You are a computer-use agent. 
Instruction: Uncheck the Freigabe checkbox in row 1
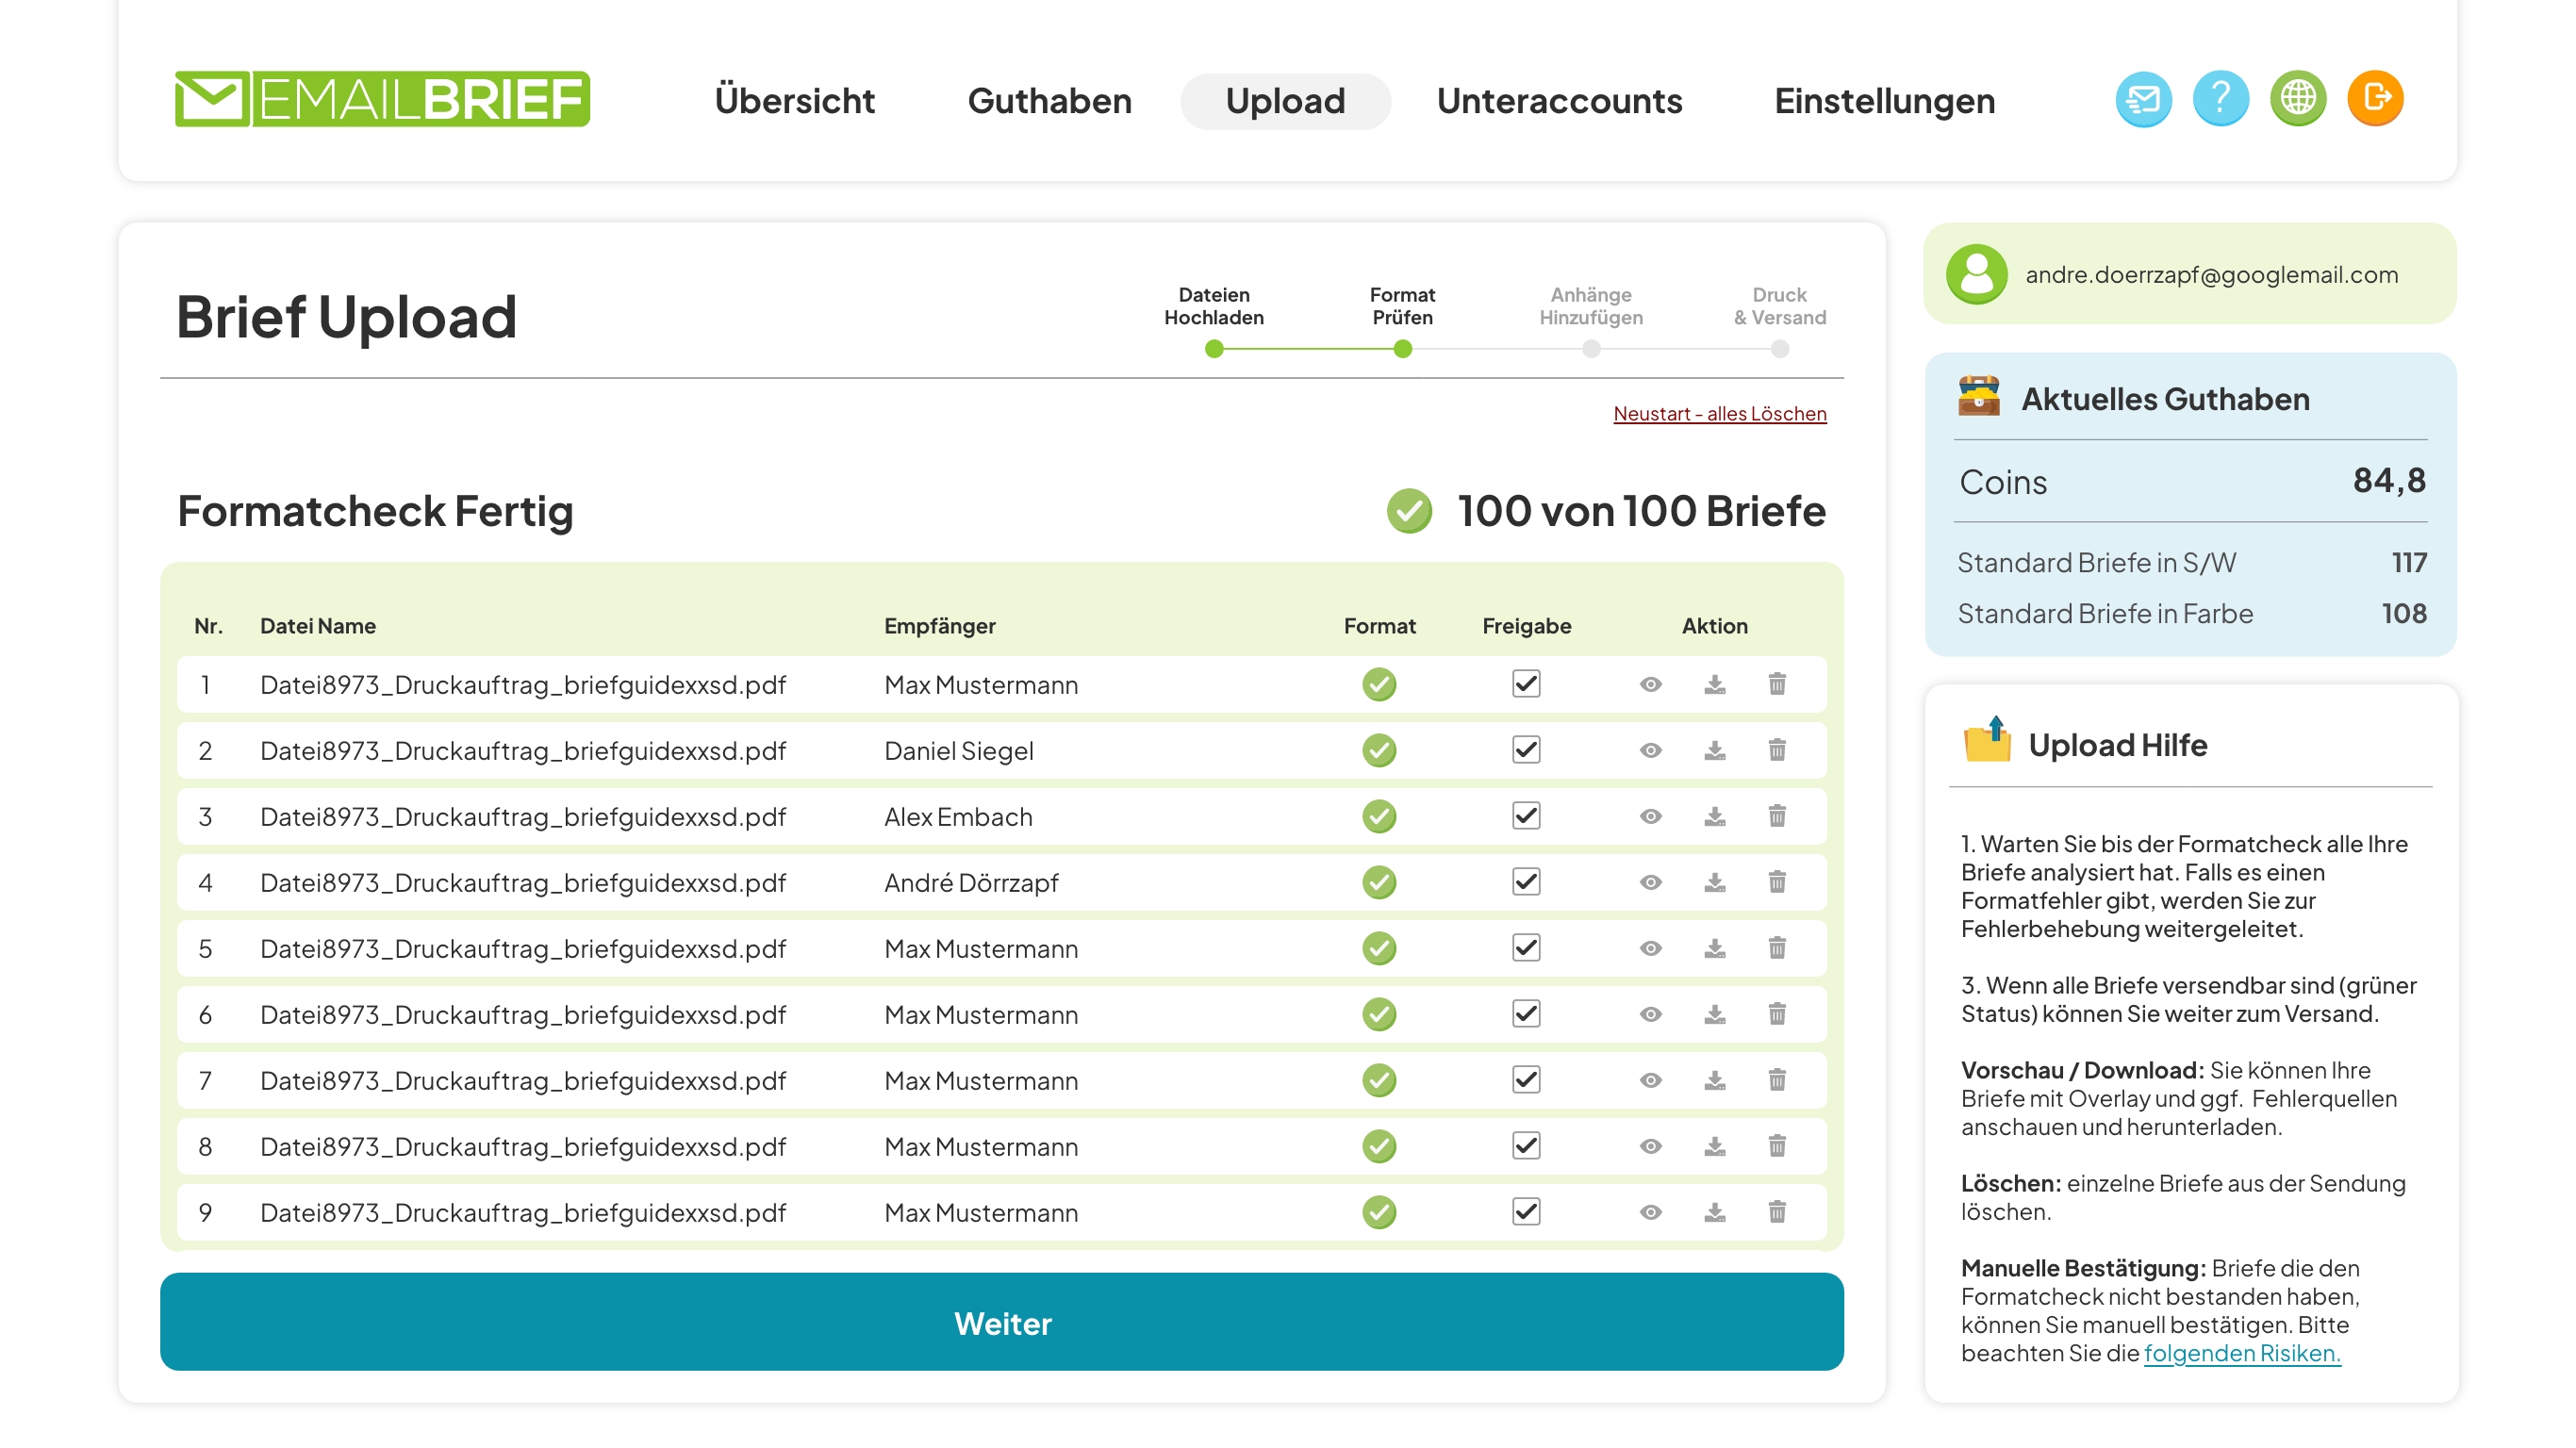click(1525, 684)
